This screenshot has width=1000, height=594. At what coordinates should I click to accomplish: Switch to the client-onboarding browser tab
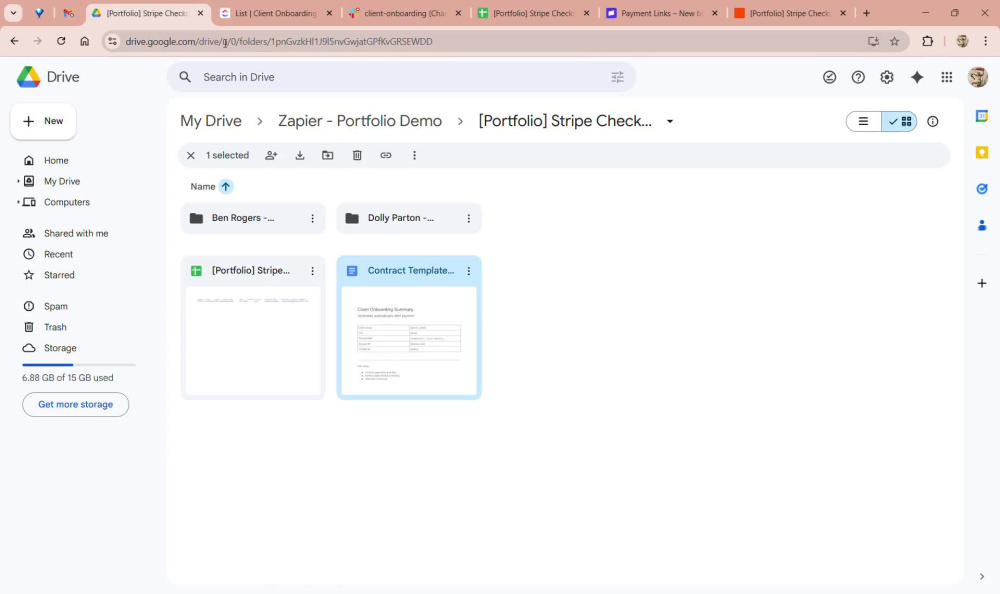point(404,13)
